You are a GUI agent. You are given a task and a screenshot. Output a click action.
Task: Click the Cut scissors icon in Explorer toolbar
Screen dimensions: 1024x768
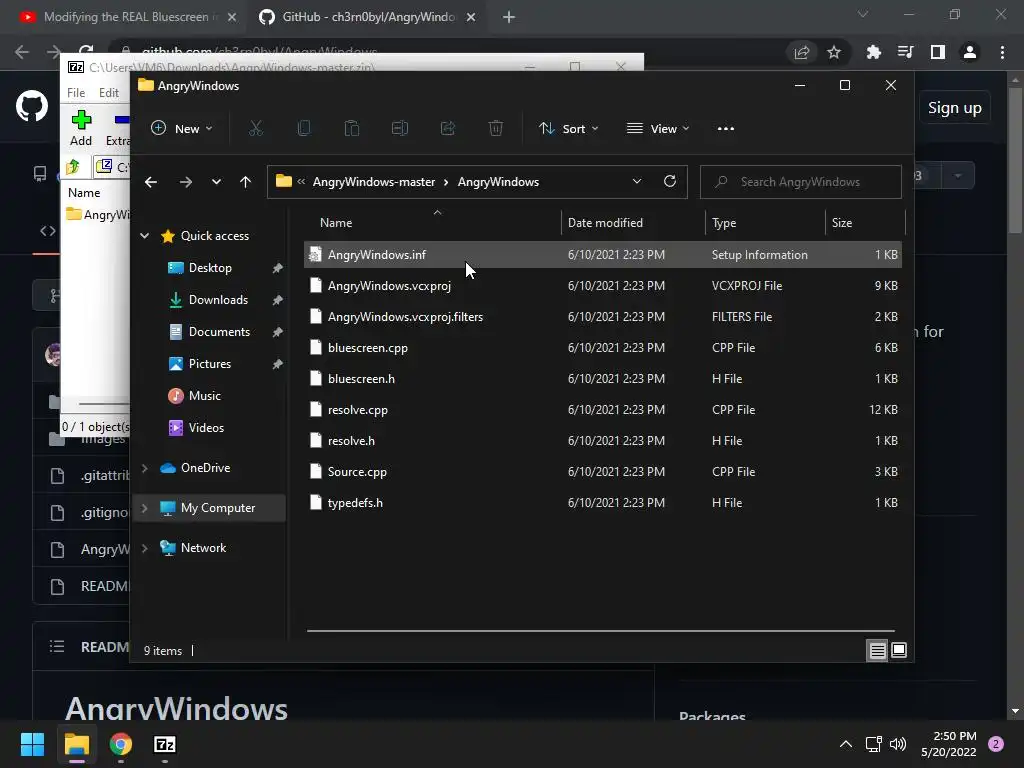[255, 129]
